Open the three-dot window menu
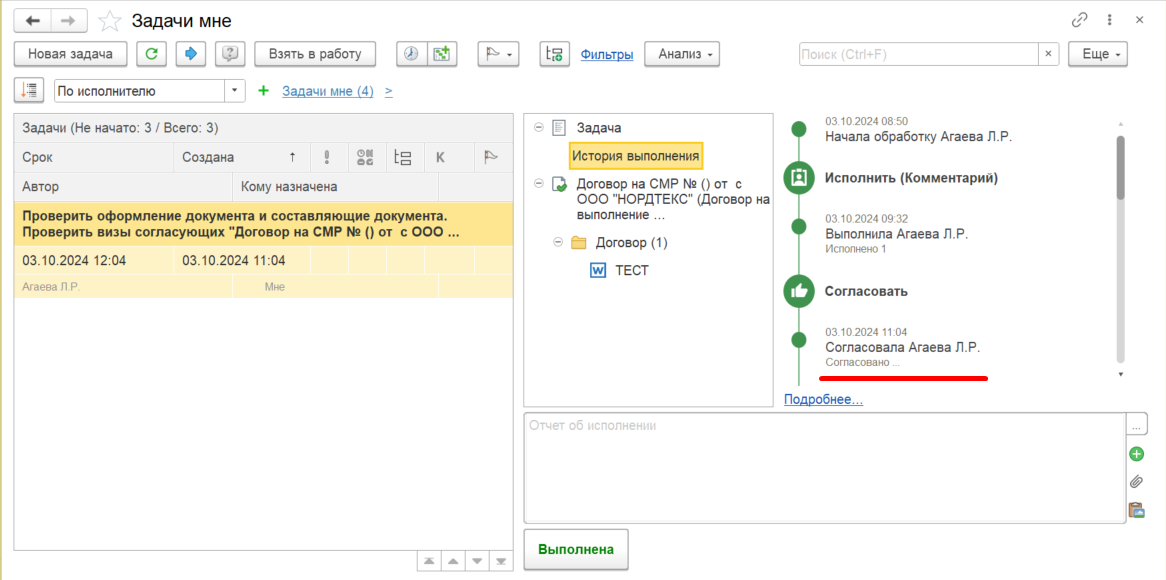 (x=1109, y=21)
